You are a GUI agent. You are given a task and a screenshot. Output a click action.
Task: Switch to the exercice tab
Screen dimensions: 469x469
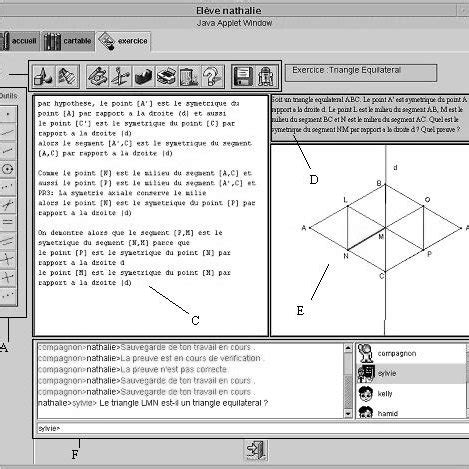[123, 41]
